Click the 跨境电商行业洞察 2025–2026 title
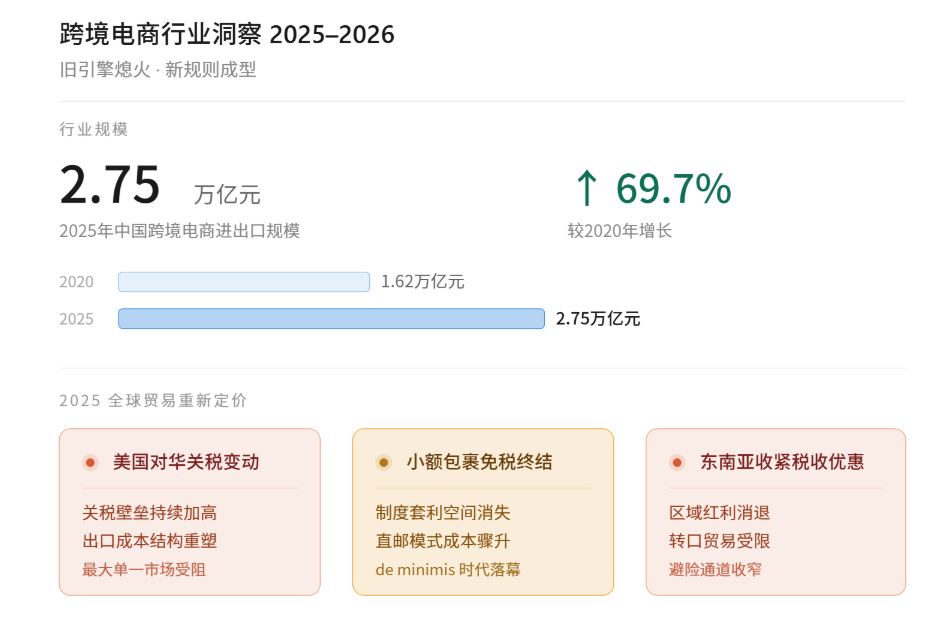 click(x=227, y=35)
